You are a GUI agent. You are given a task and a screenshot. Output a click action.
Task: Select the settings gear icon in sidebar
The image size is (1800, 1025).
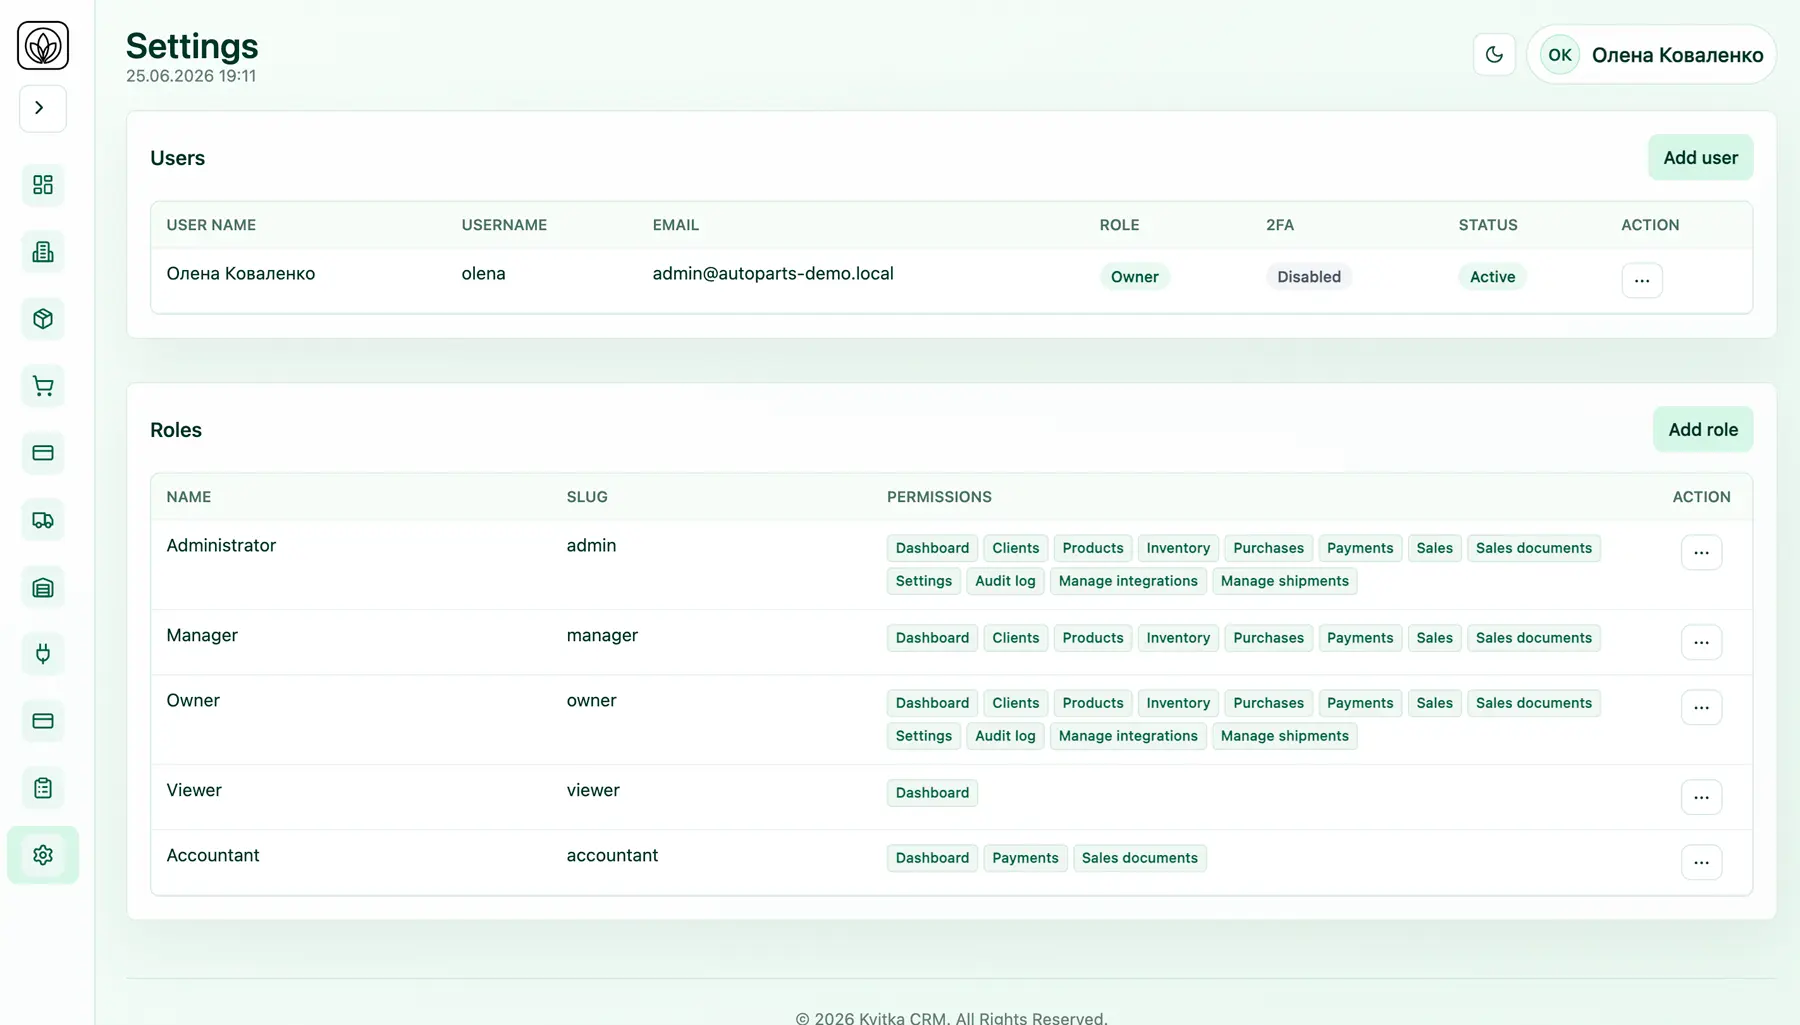click(x=43, y=855)
